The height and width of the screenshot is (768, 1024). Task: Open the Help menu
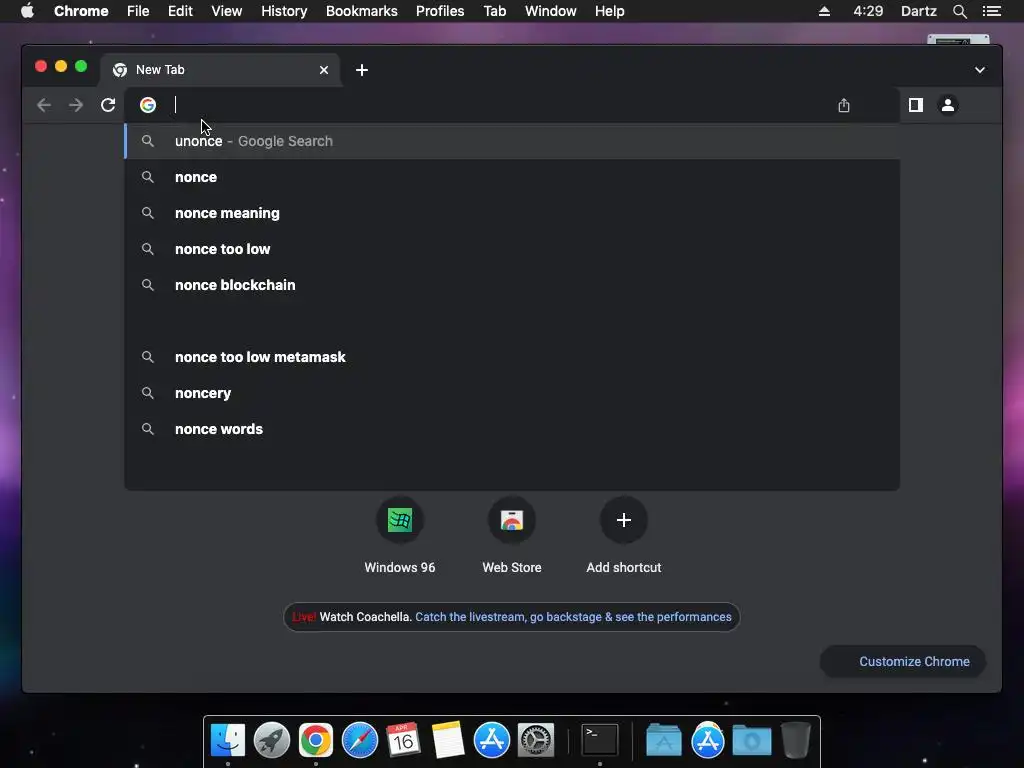(609, 11)
